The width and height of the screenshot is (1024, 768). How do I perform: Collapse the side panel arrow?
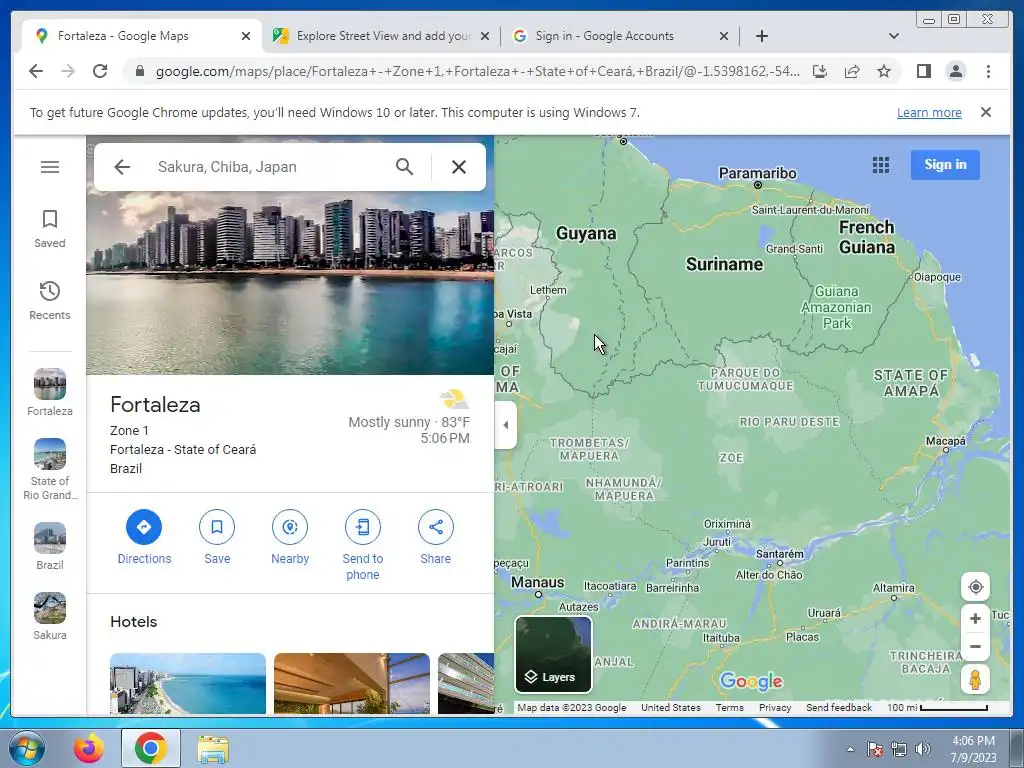(505, 425)
